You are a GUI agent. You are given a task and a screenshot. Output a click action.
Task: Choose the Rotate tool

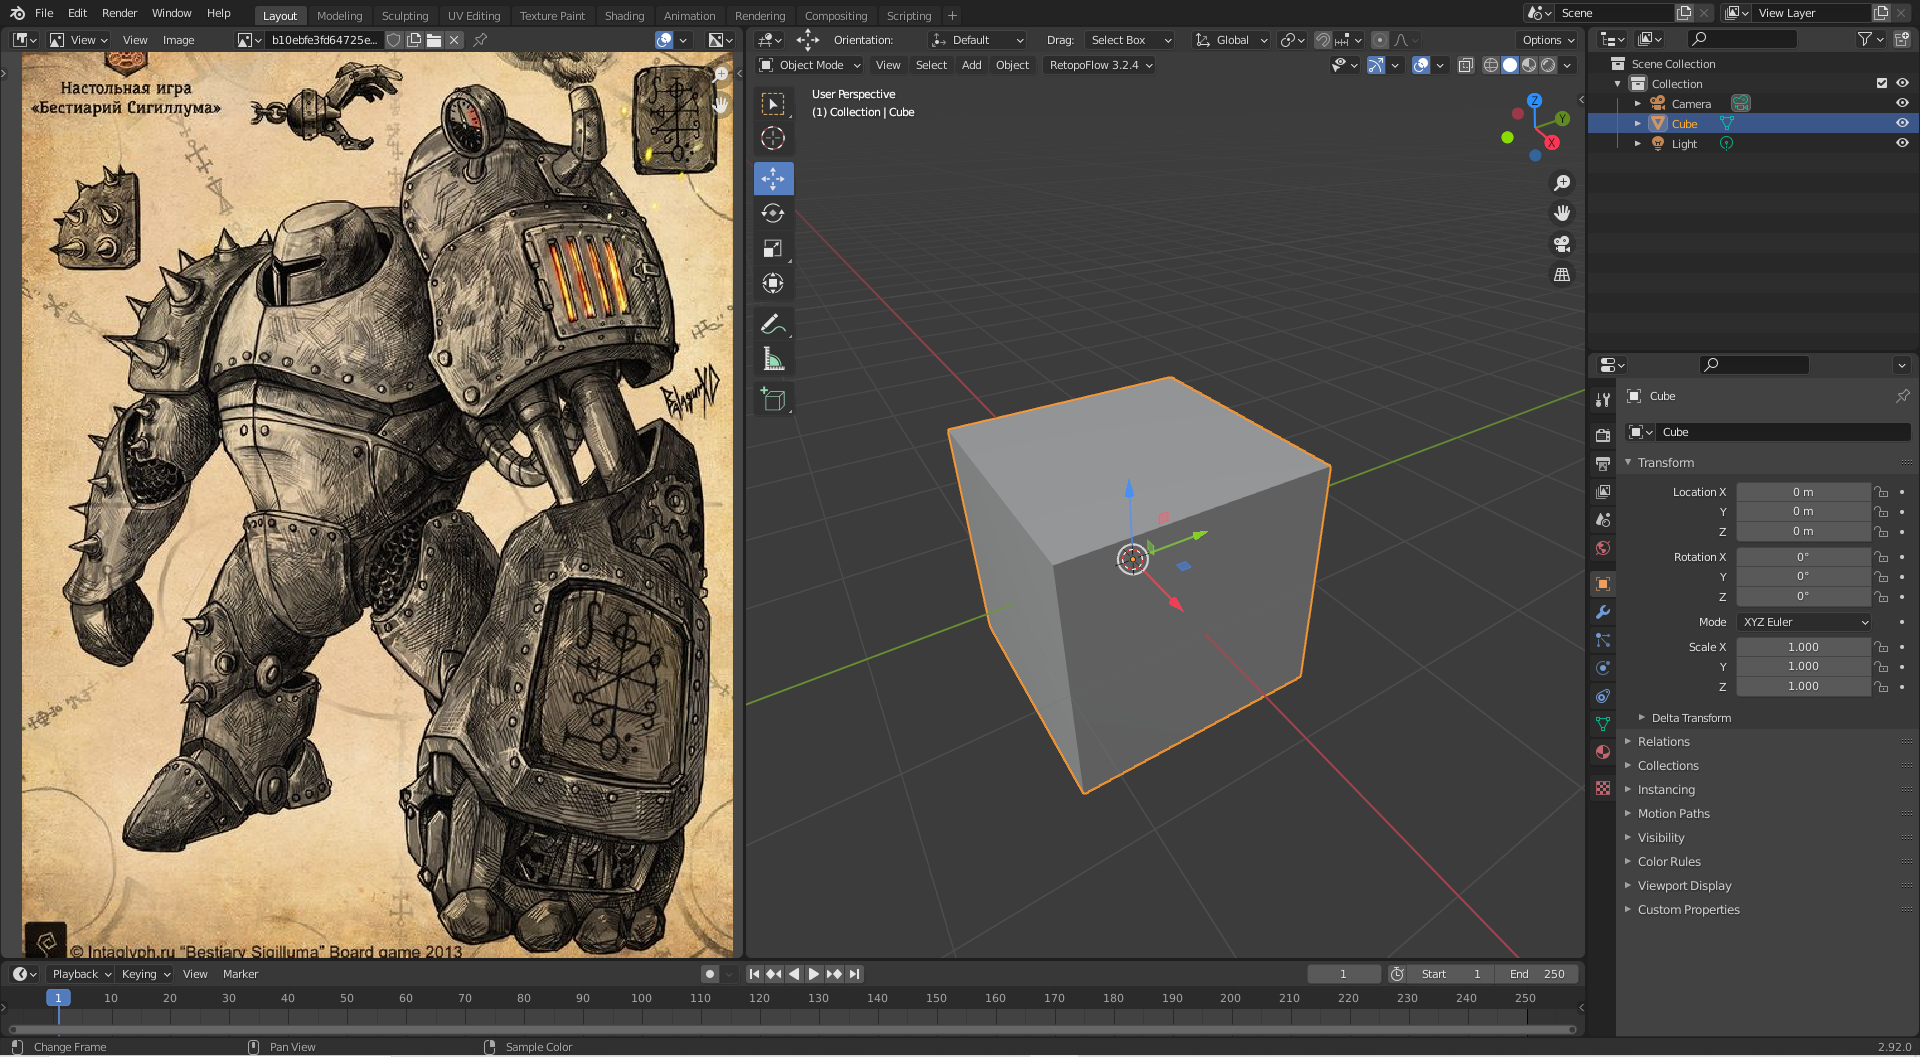click(x=773, y=214)
